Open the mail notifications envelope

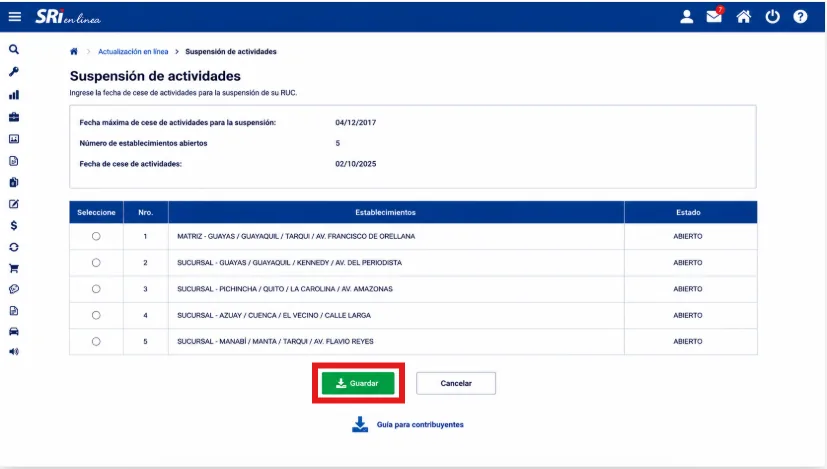pos(714,16)
